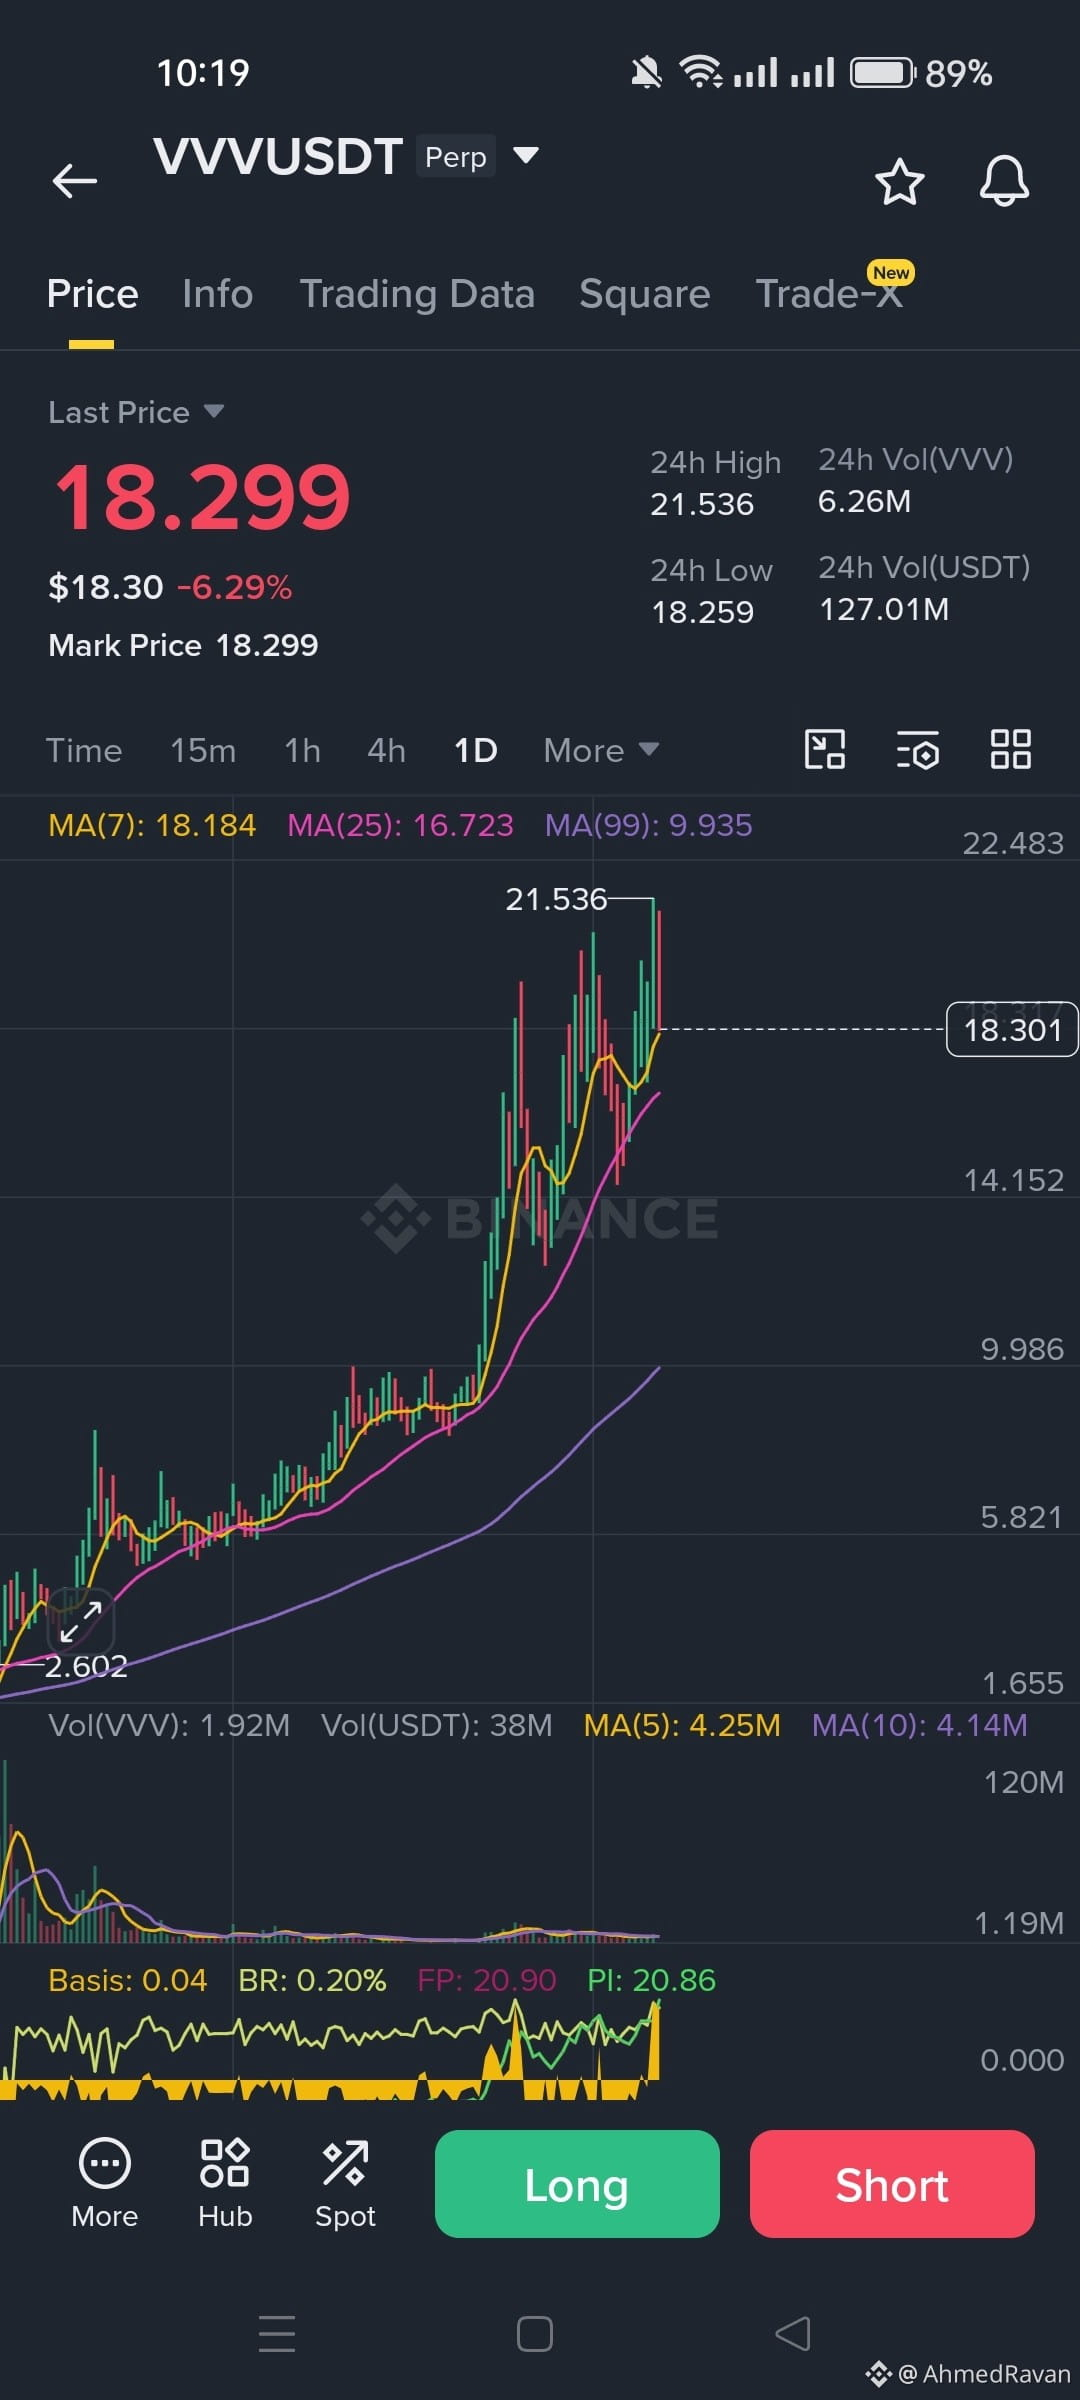The width and height of the screenshot is (1080, 2400).
Task: Tap the Perp contract badge
Action: [x=456, y=156]
